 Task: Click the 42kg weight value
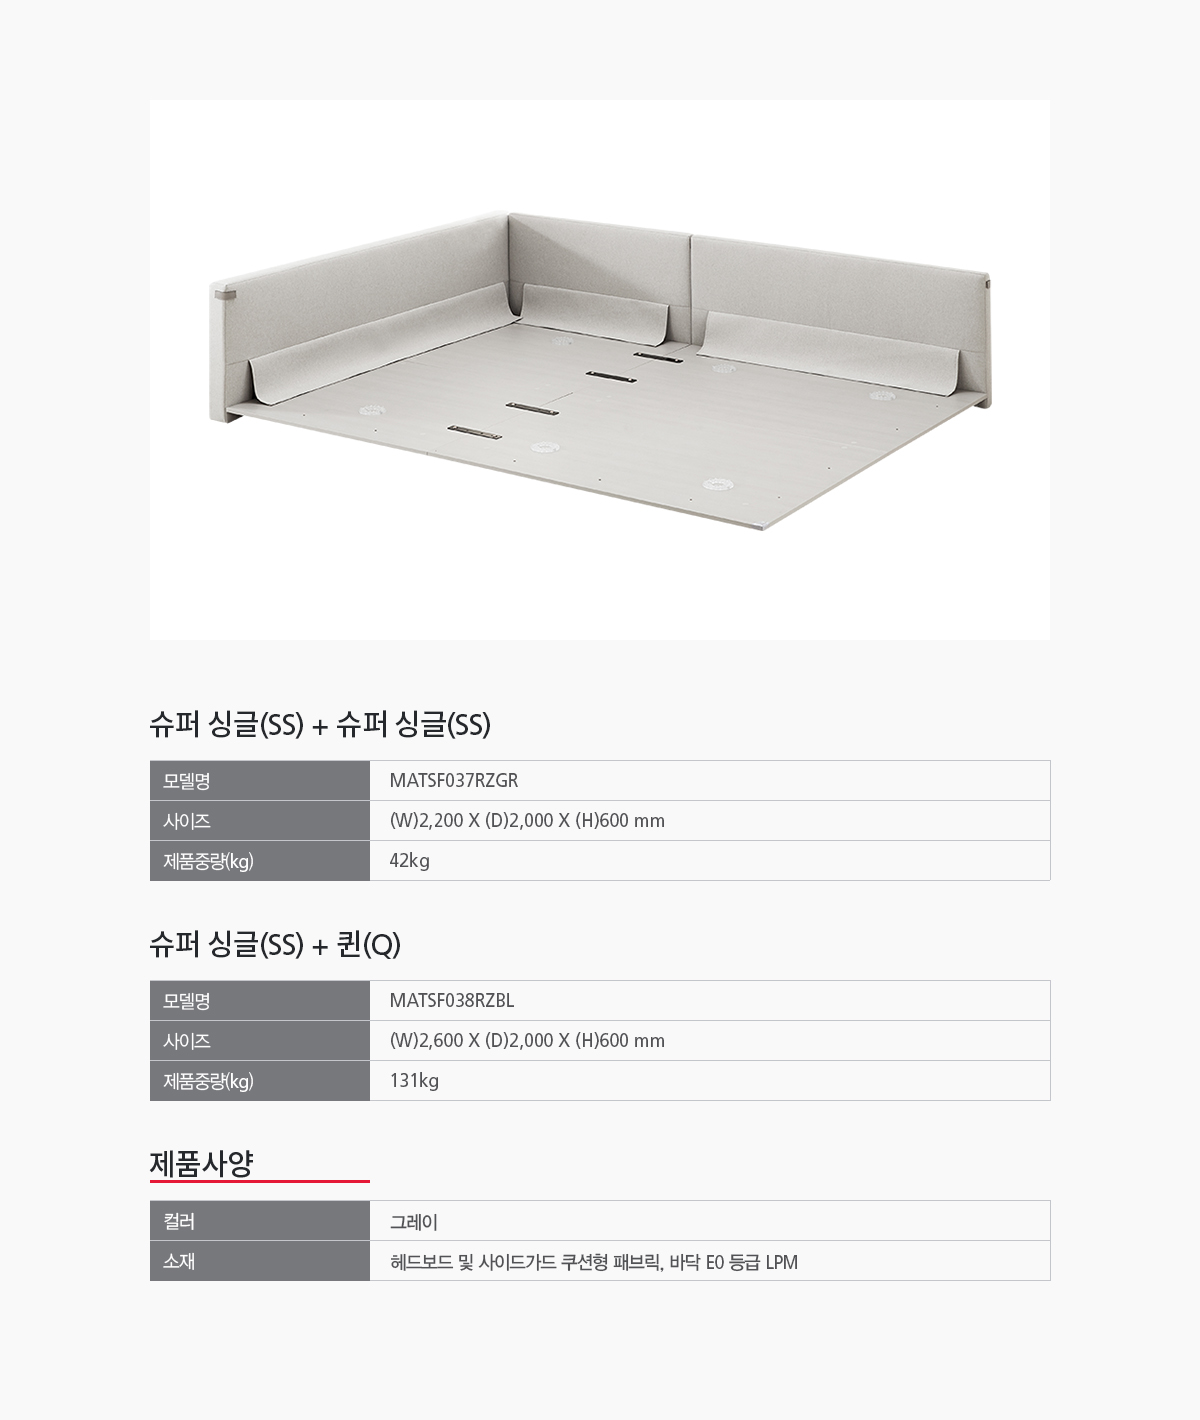[410, 861]
